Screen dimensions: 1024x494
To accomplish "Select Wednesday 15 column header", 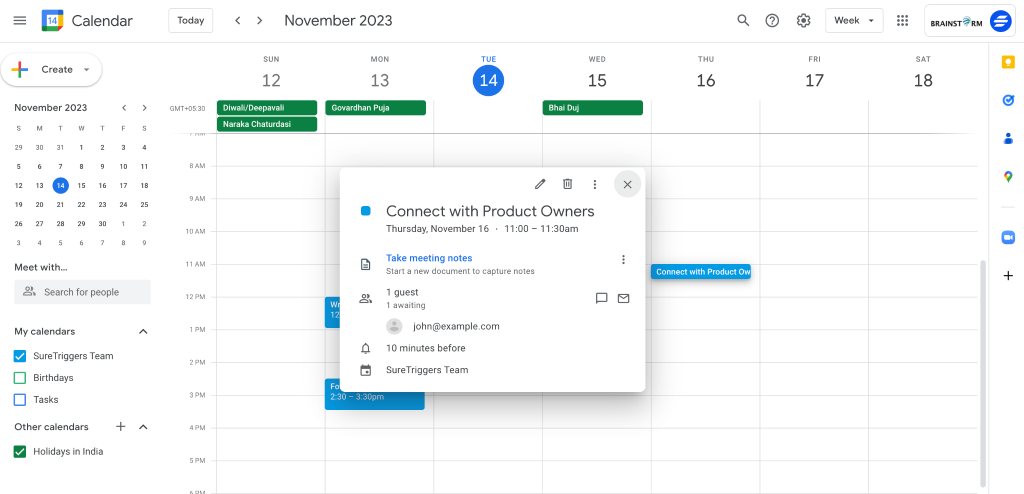I will coord(597,74).
